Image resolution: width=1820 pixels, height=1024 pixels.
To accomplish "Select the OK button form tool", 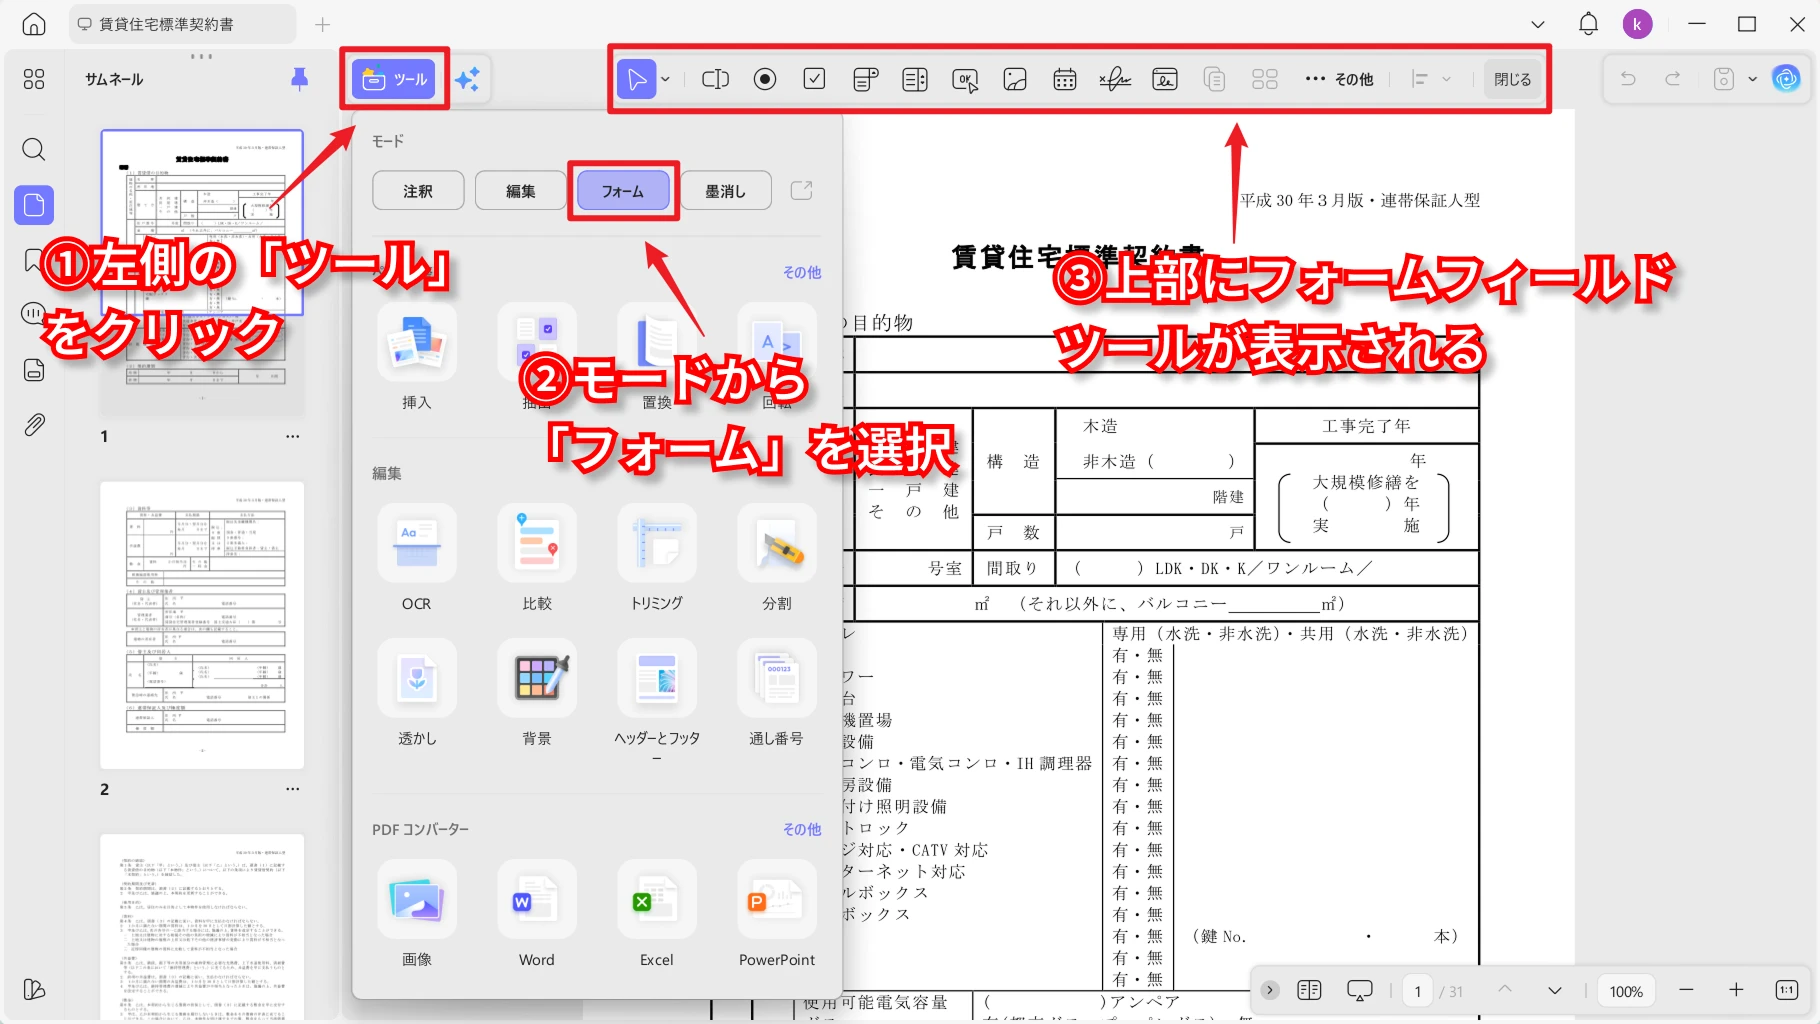I will 965,79.
